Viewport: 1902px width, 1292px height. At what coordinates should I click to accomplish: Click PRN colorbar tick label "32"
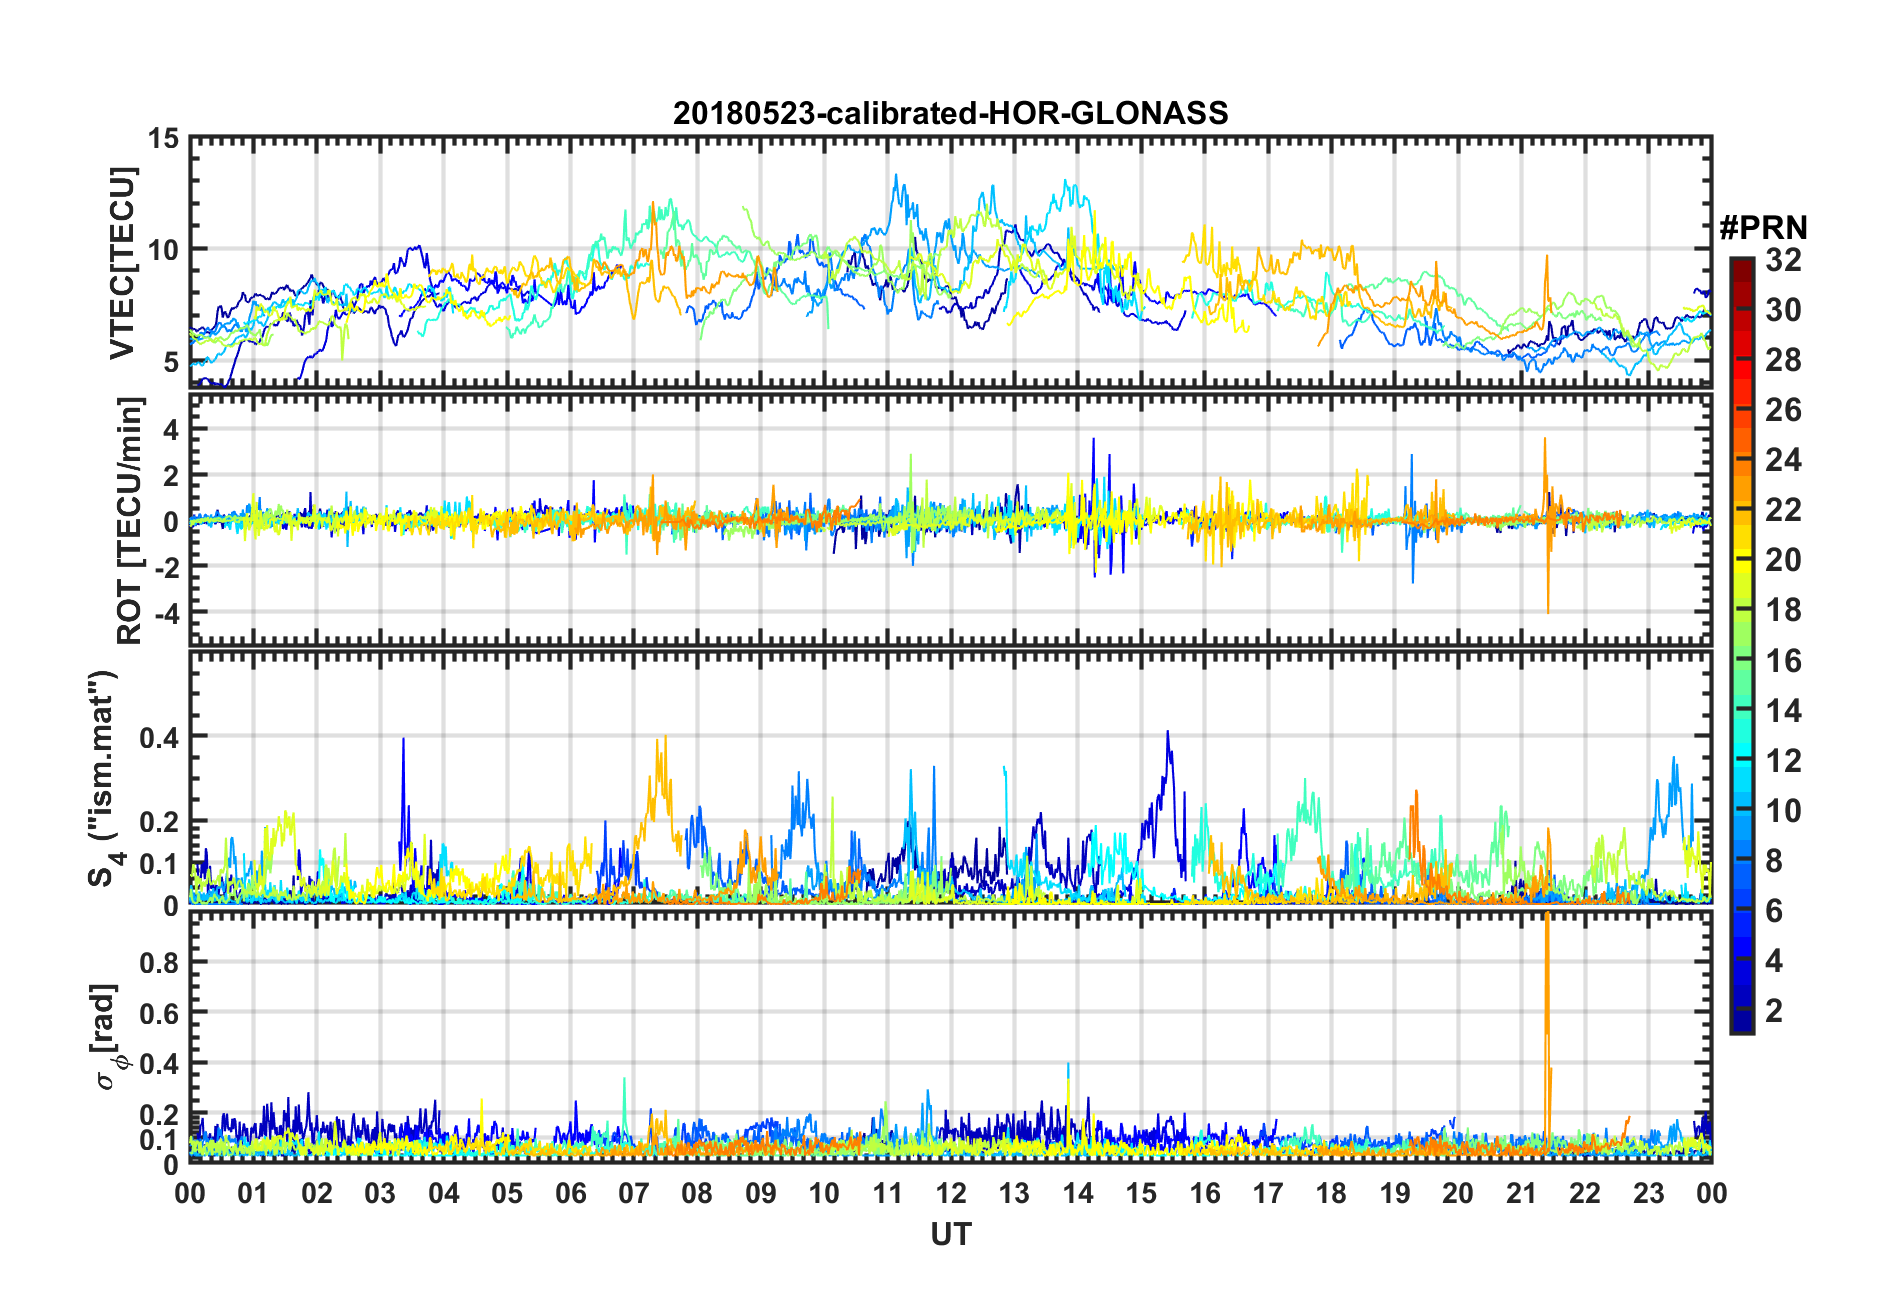click(x=1783, y=260)
